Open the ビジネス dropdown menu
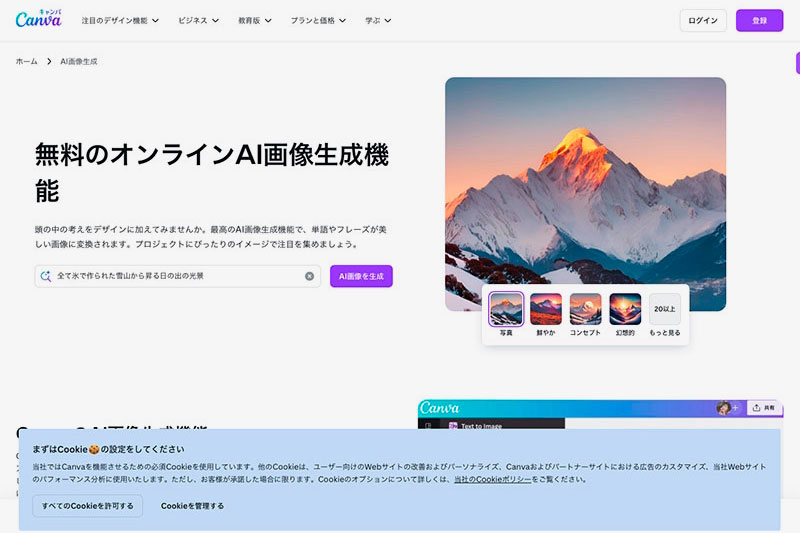 click(x=200, y=20)
